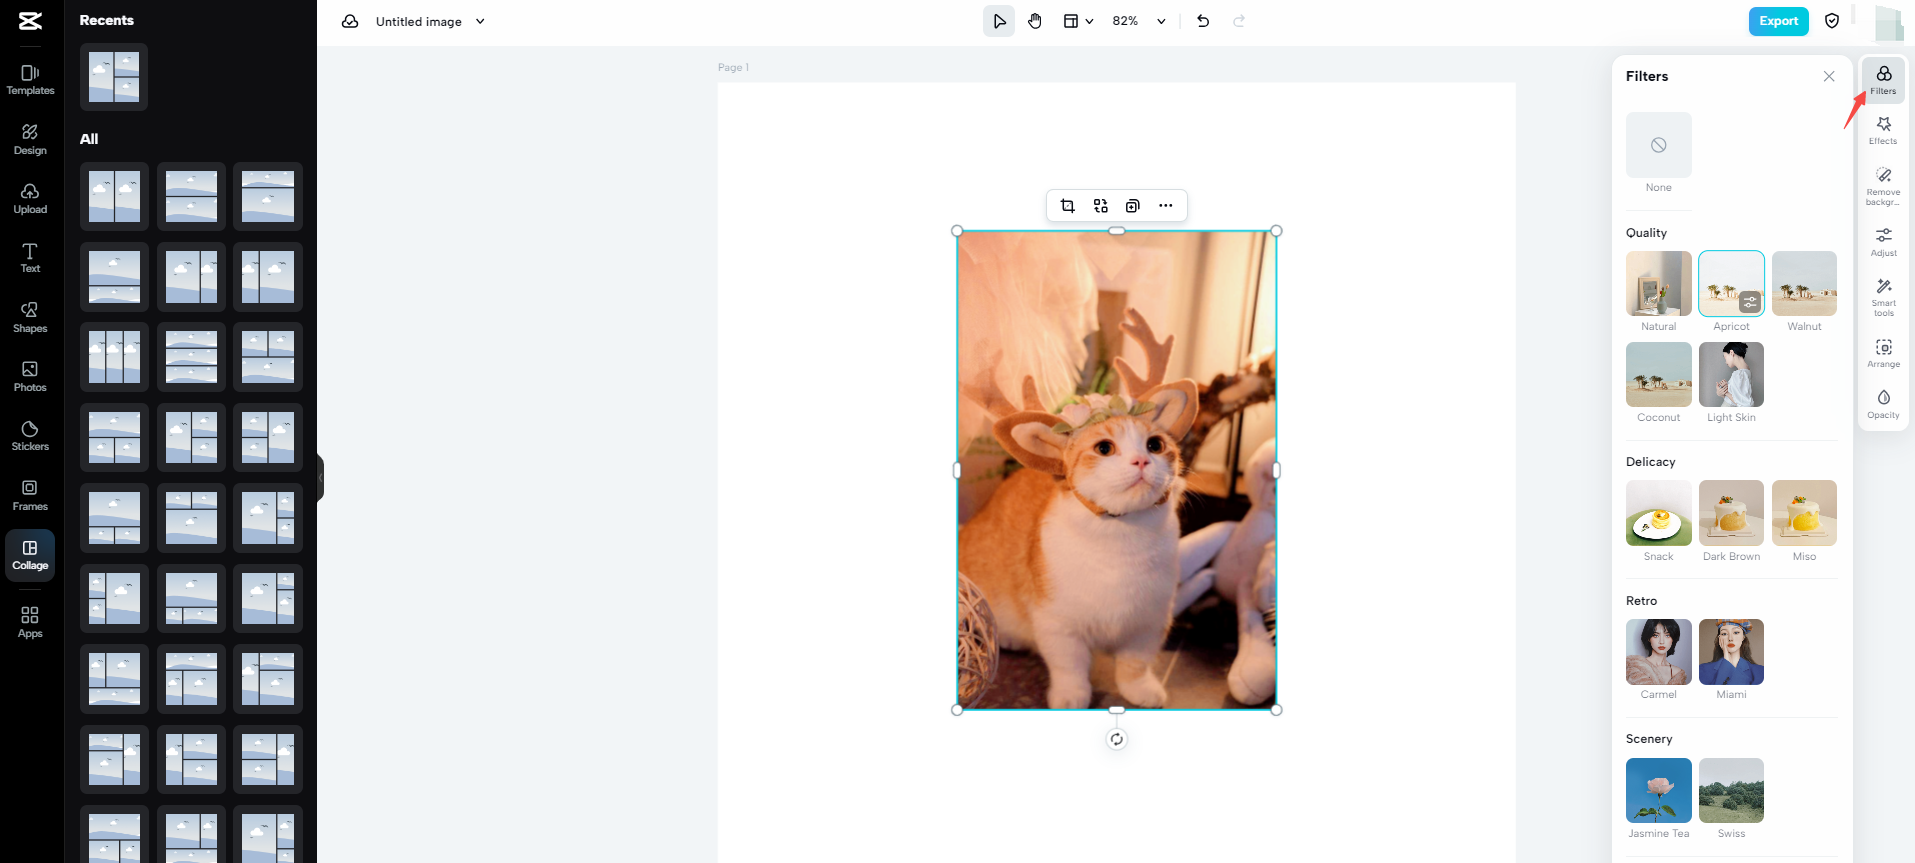This screenshot has height=863, width=1915.
Task: Crop the selected image
Action: pyautogui.click(x=1068, y=206)
